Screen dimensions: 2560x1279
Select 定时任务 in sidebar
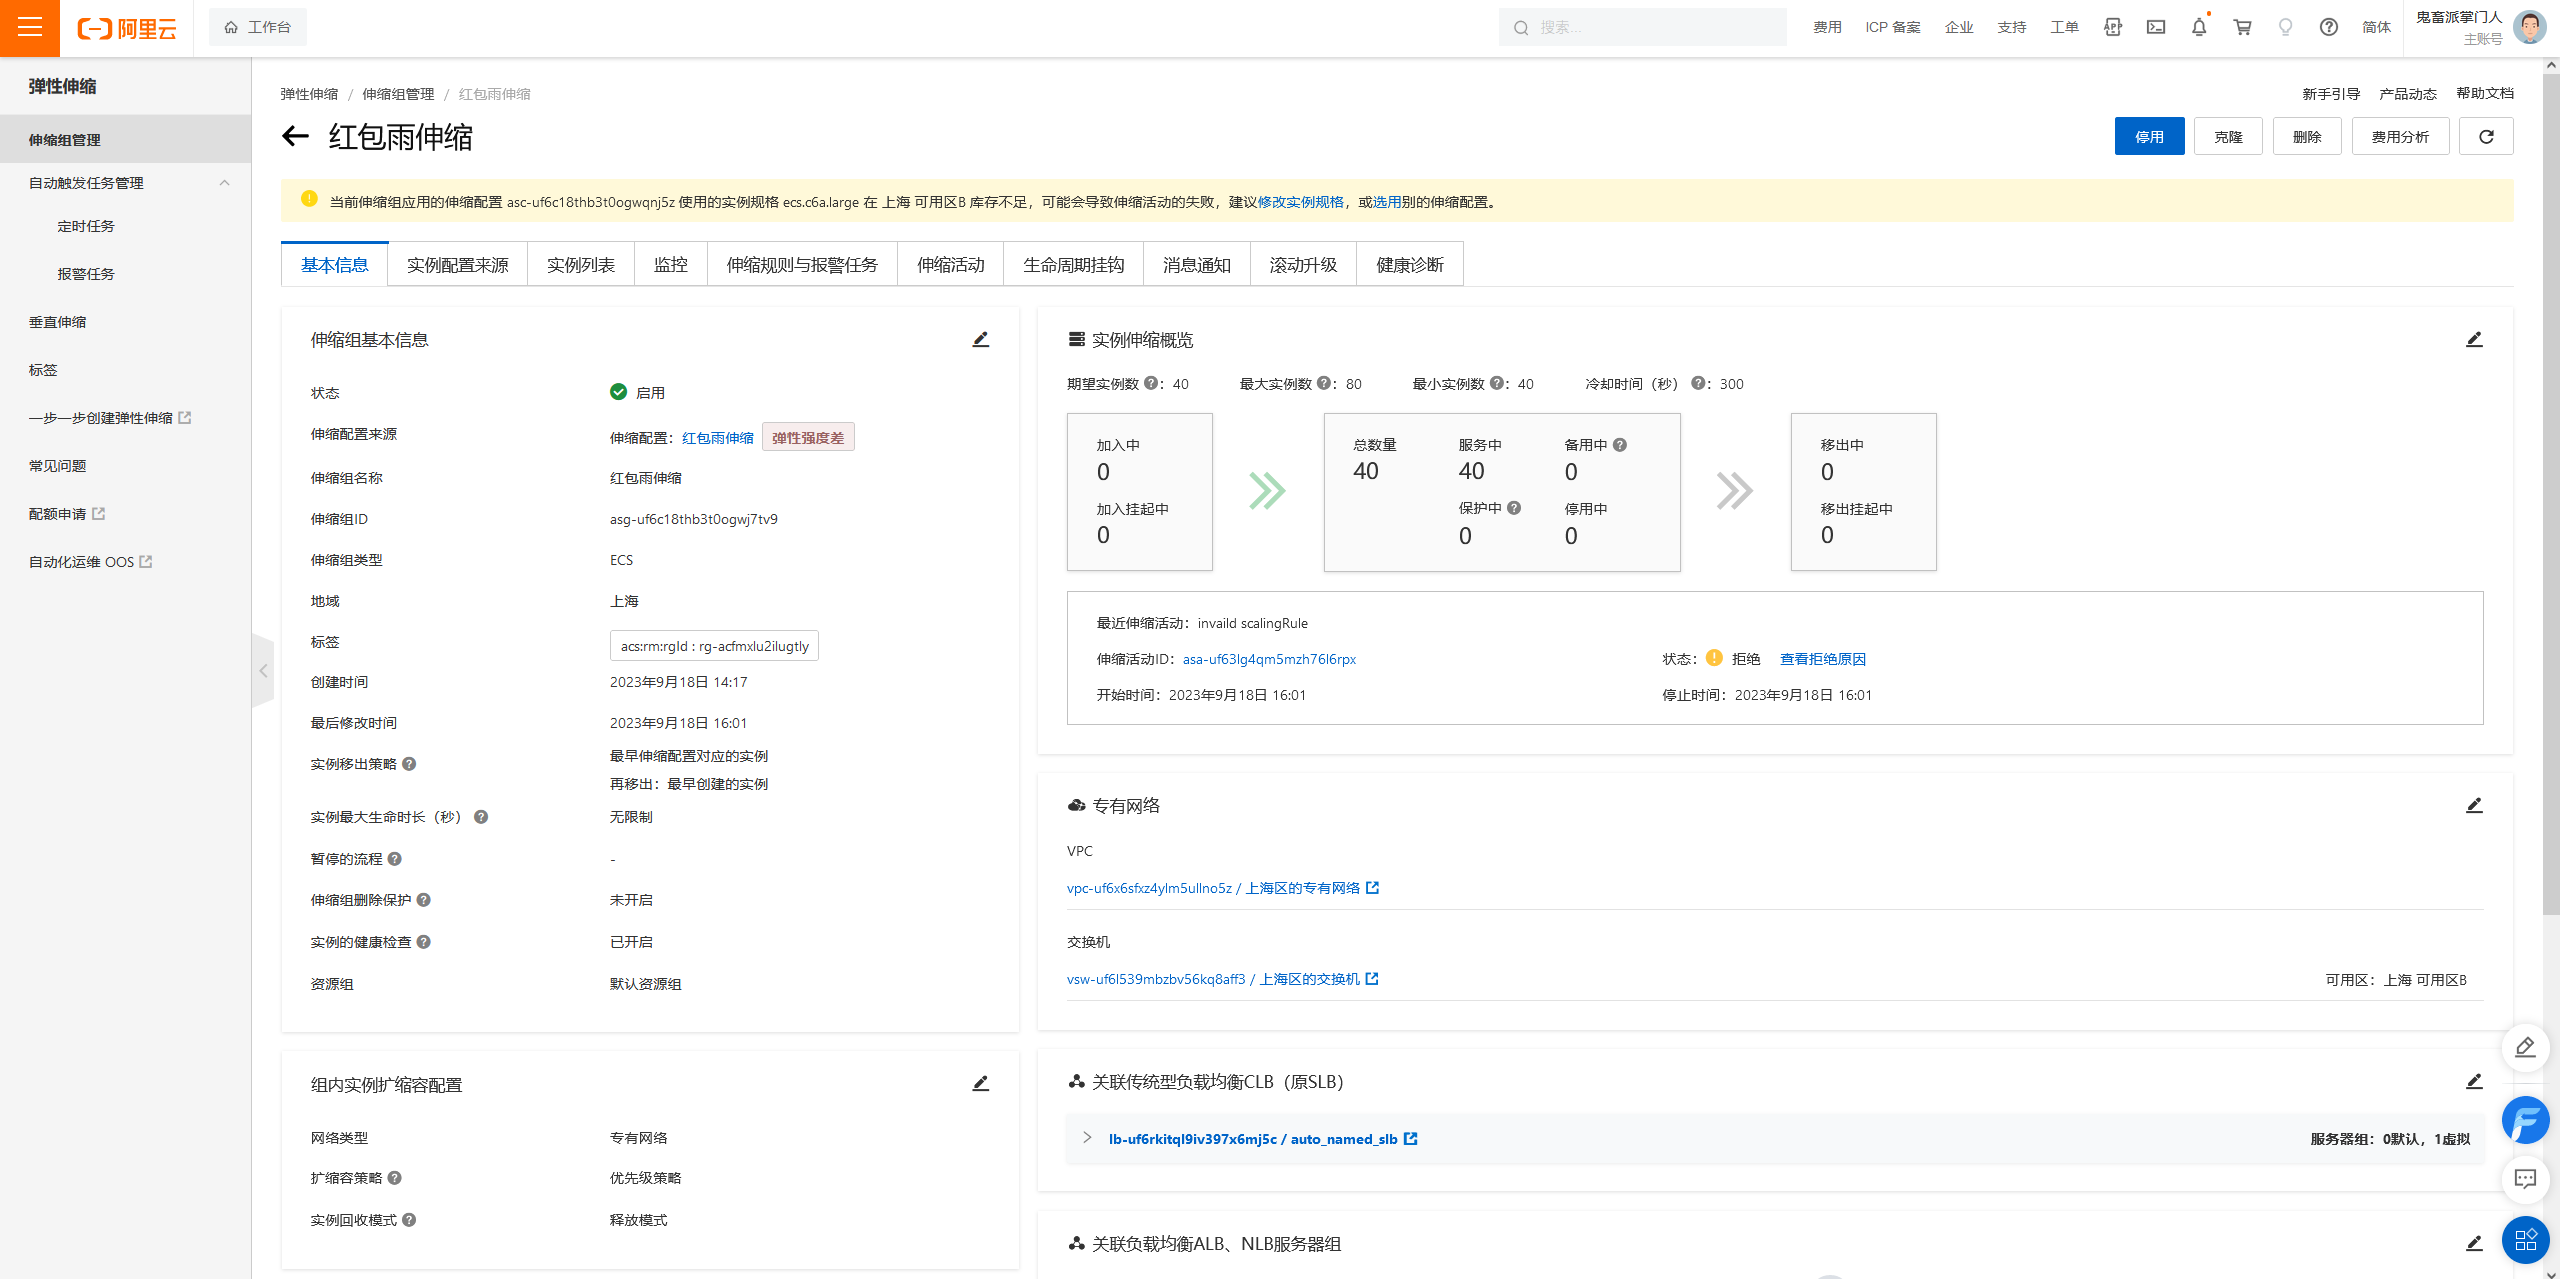point(86,226)
